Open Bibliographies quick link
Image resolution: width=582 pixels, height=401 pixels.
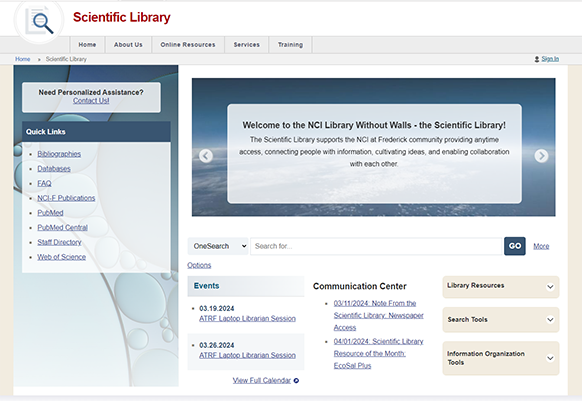[59, 154]
